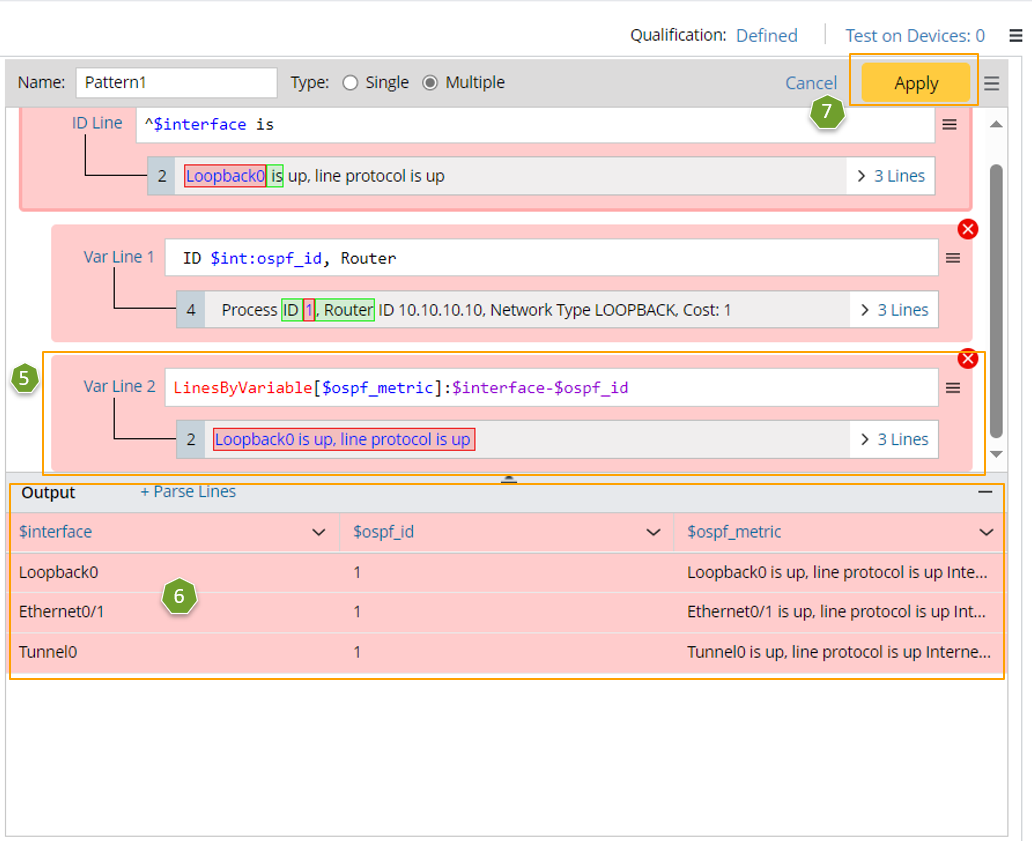The height and width of the screenshot is (841, 1032).
Task: Click the Cancel link
Action: (811, 84)
